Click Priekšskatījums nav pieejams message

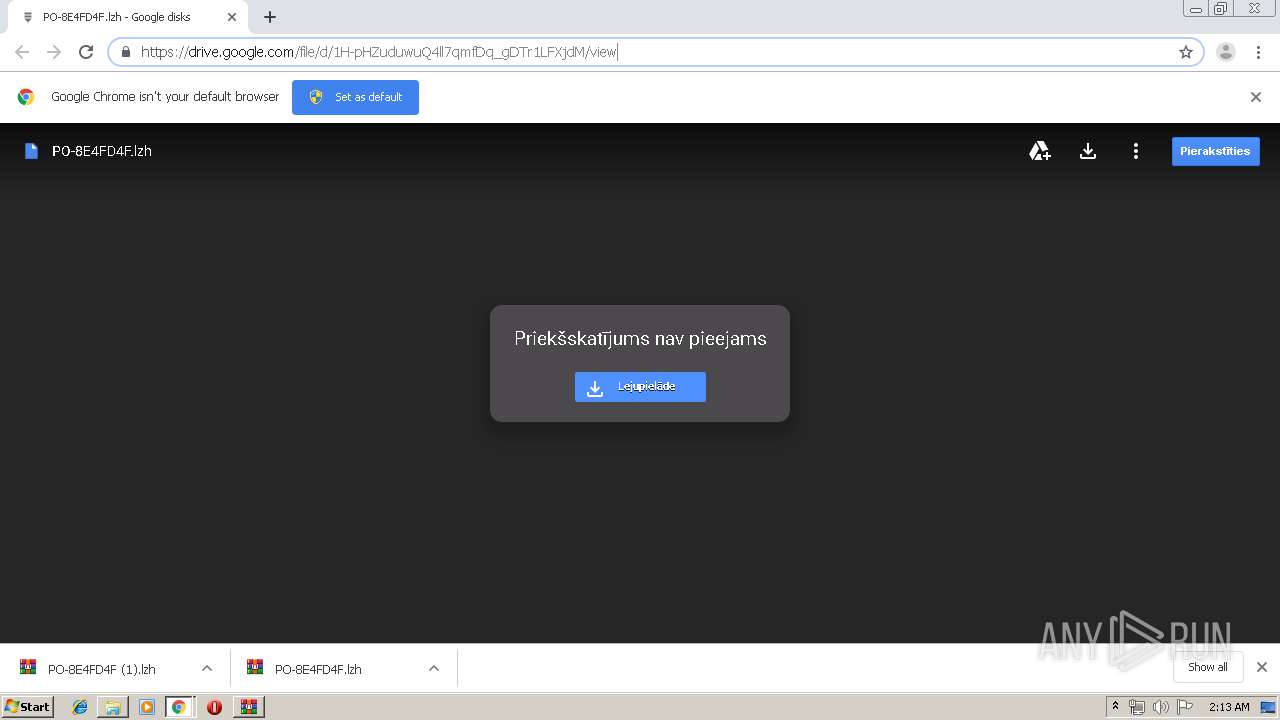640,339
